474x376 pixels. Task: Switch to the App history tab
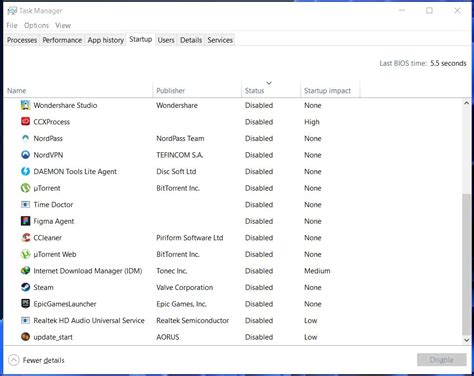click(x=106, y=40)
